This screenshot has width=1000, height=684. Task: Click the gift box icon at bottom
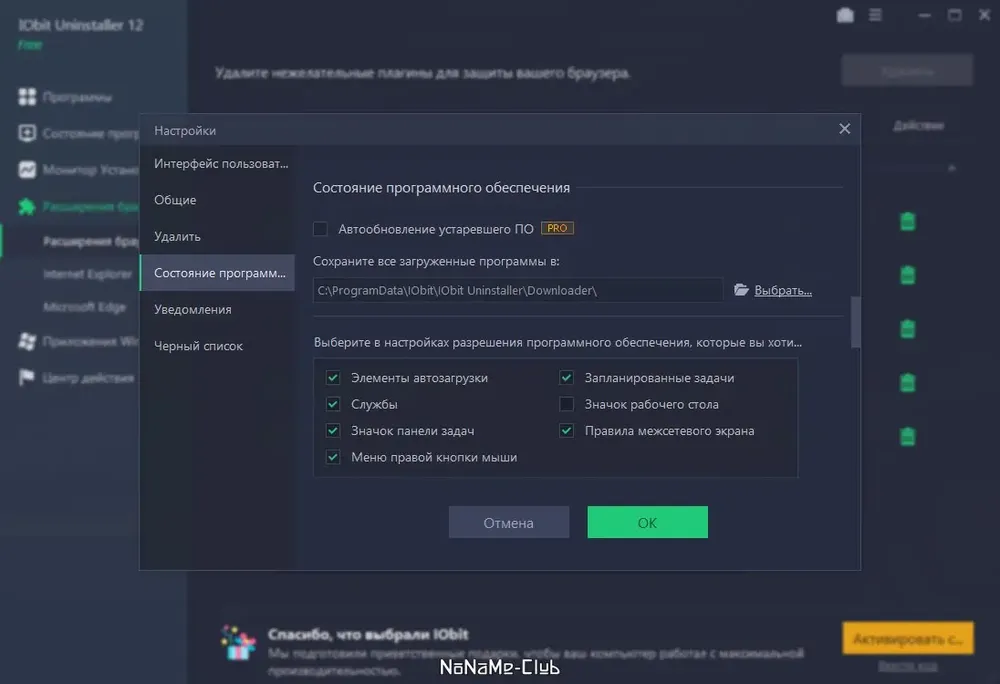click(x=239, y=643)
